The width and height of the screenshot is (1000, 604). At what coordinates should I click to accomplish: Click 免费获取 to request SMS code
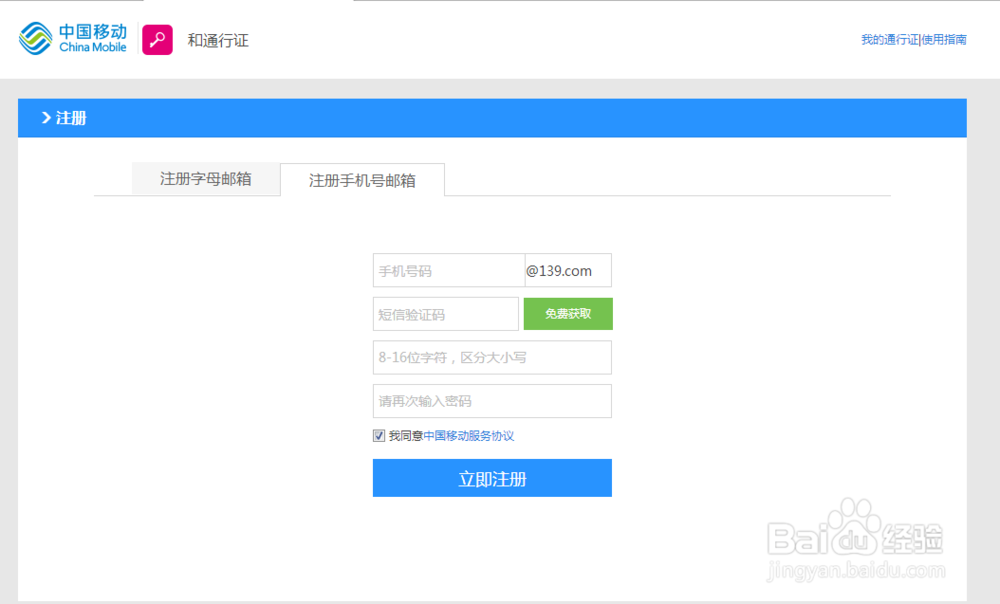point(568,313)
